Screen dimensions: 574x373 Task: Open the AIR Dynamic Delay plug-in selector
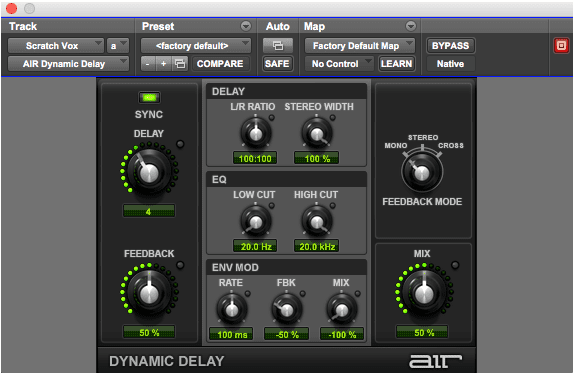point(68,64)
